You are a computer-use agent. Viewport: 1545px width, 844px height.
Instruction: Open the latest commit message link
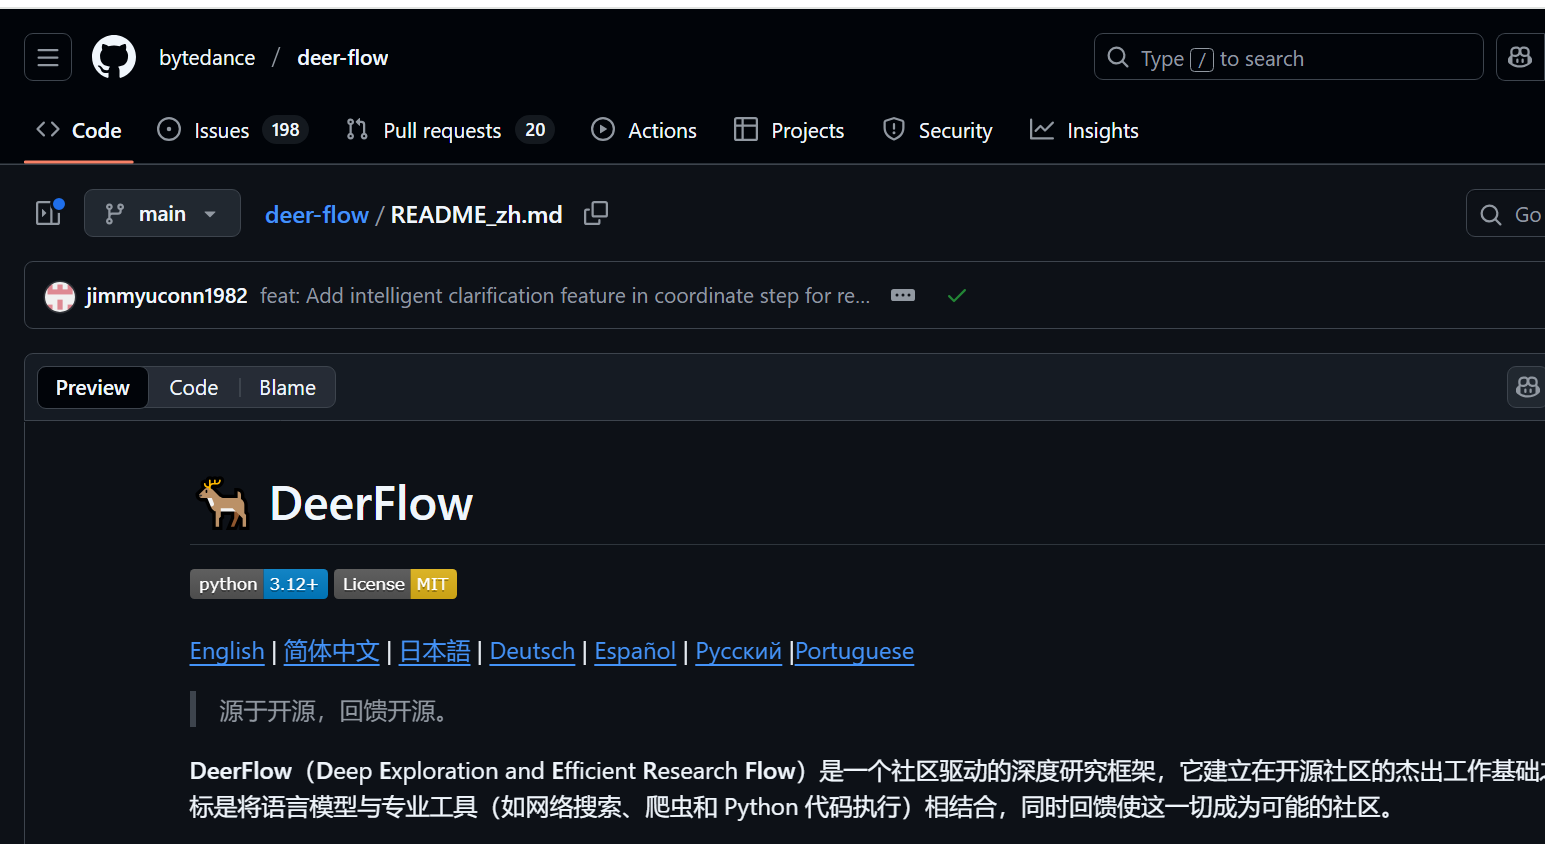pyautogui.click(x=565, y=296)
